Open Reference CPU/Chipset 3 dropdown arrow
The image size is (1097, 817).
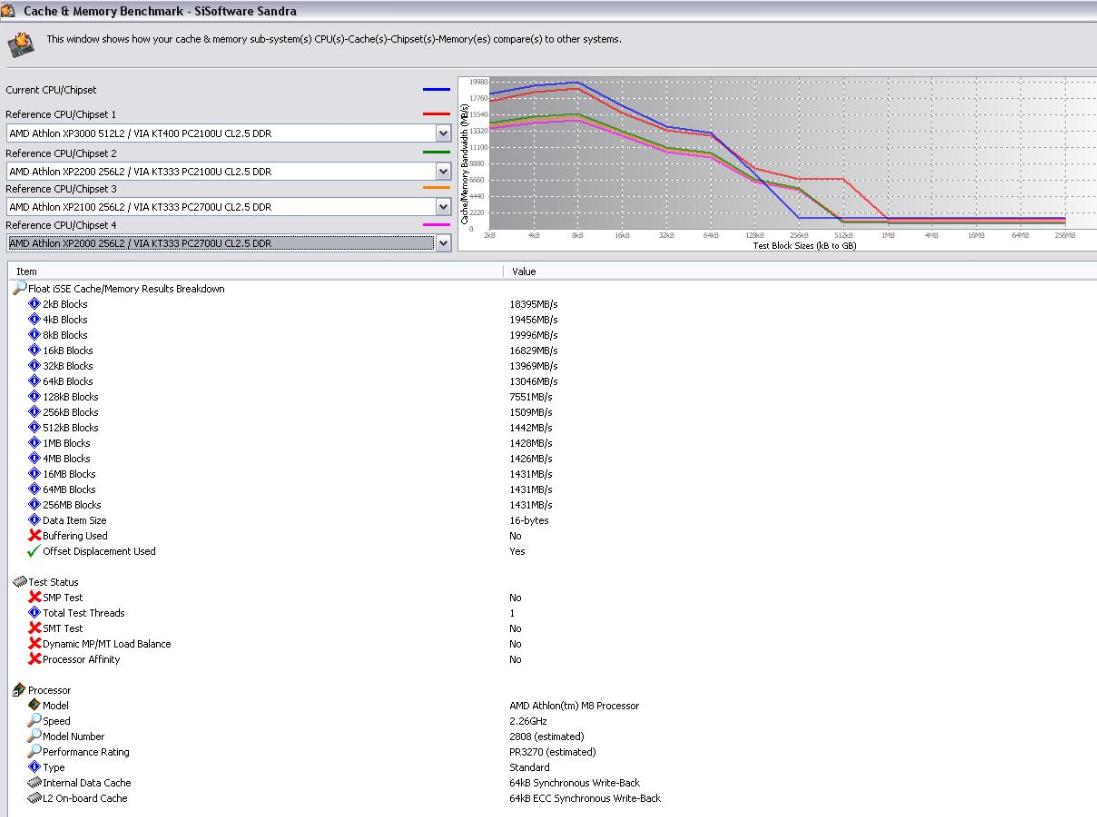(x=443, y=207)
